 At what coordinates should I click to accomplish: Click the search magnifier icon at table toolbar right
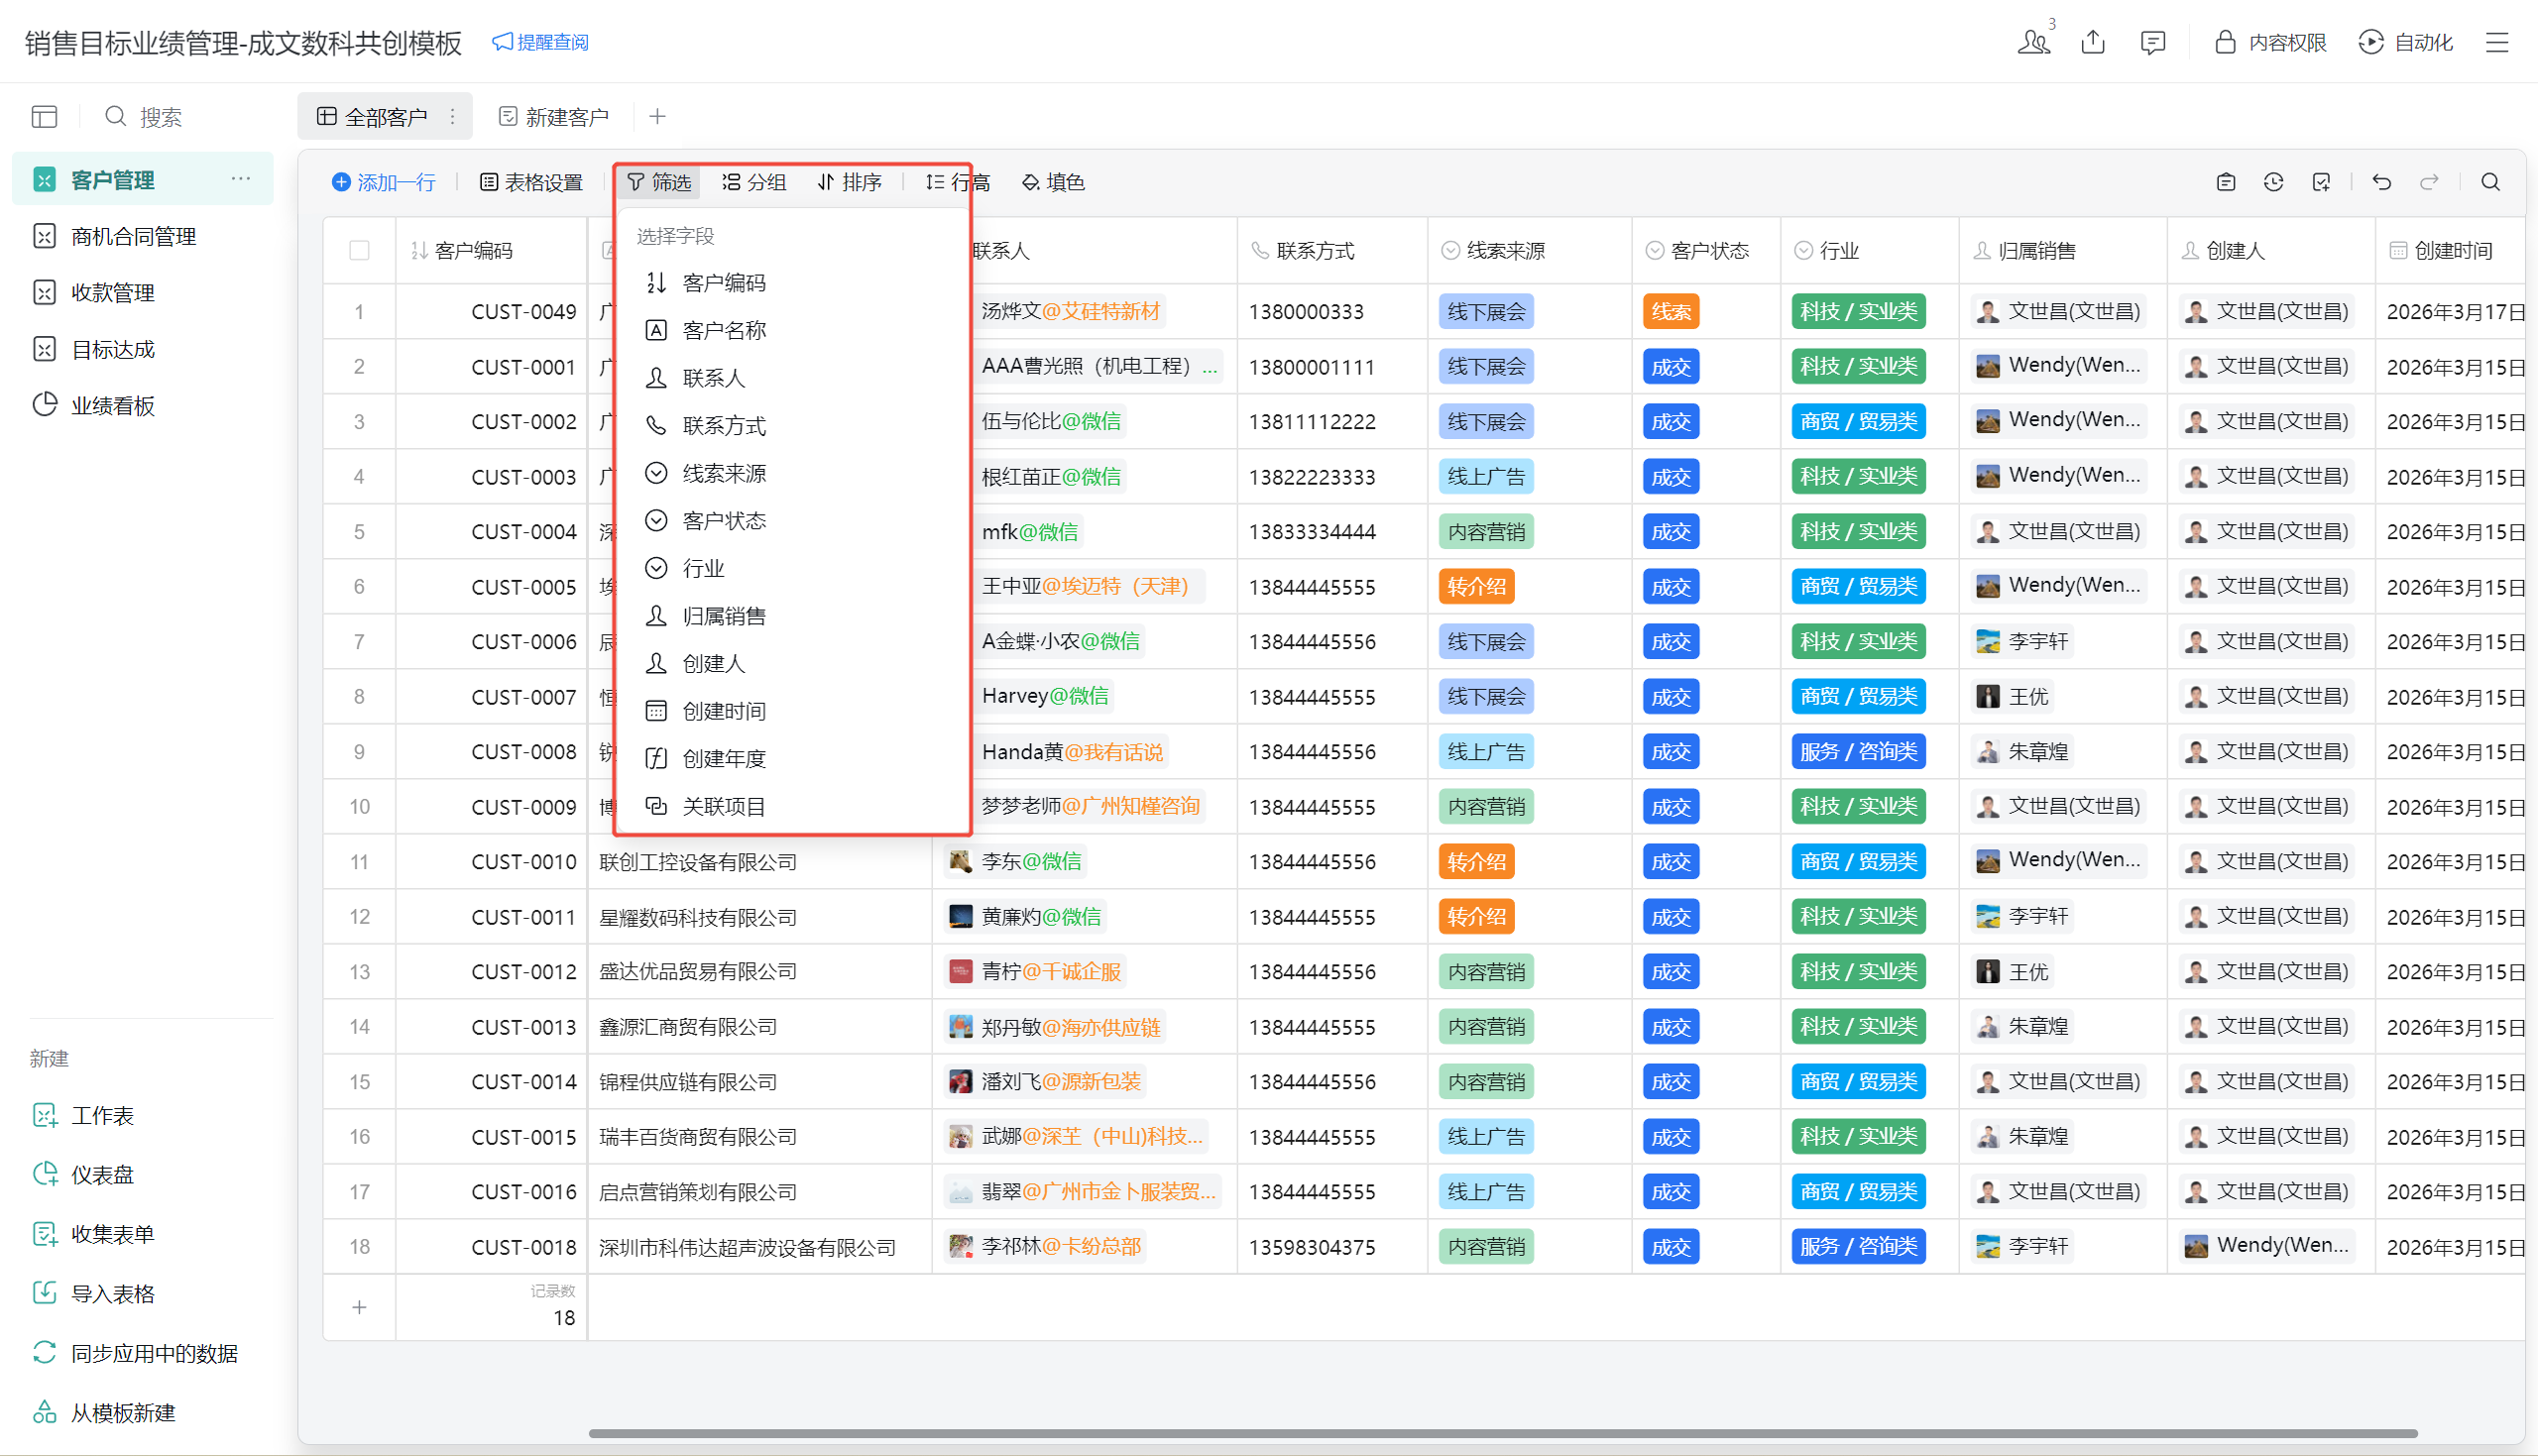pyautogui.click(x=2490, y=182)
